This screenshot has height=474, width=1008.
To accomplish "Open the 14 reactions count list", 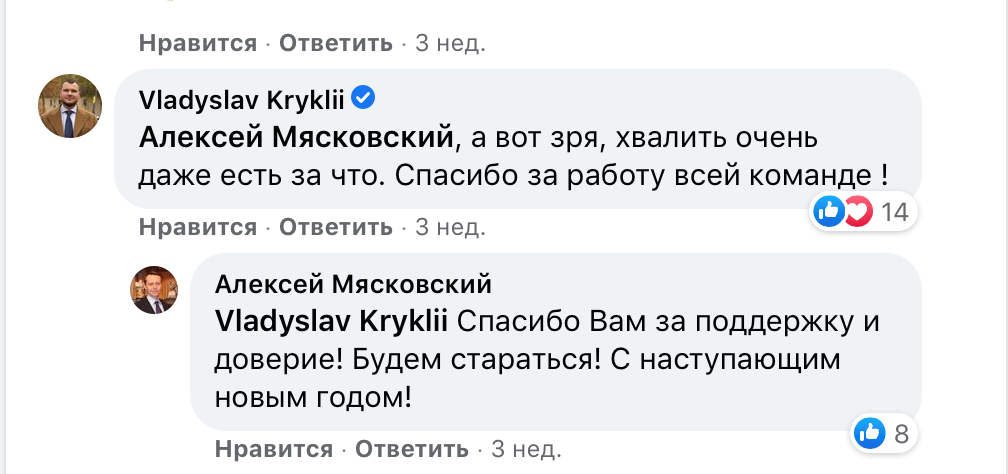I will [x=894, y=212].
